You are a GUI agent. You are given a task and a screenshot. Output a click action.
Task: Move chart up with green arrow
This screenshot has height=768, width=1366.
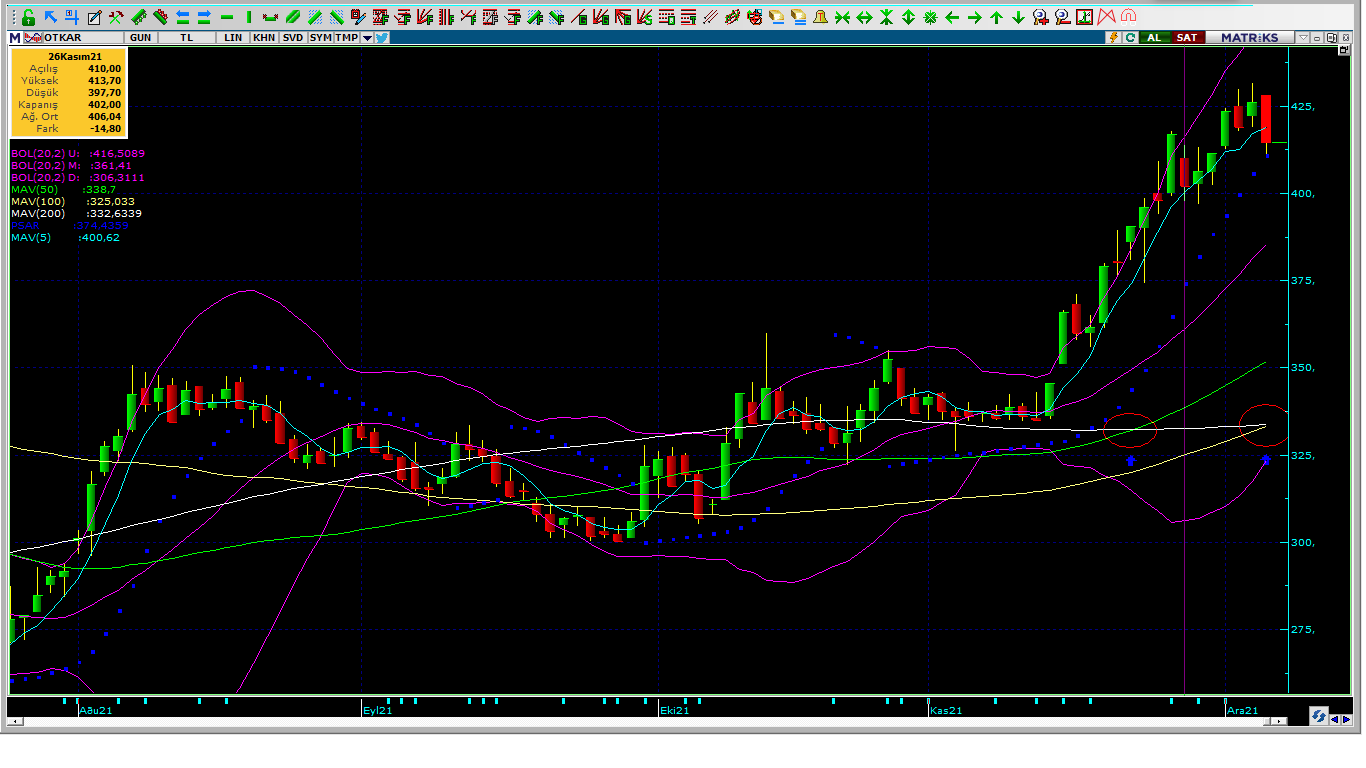(x=996, y=17)
